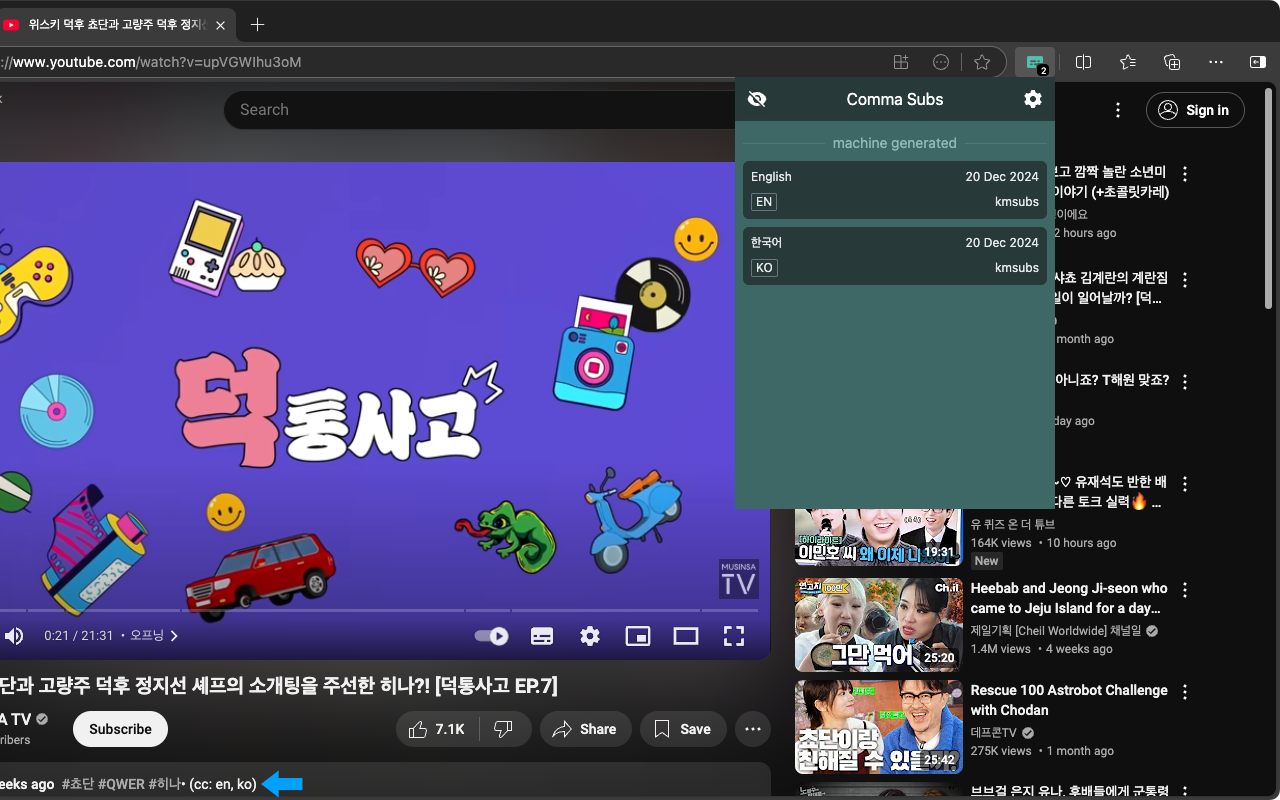Screen dimensions: 1280x800
Task: Toggle the crossed-eye subtitle visibility icon in Comma Subs
Action: tap(757, 99)
